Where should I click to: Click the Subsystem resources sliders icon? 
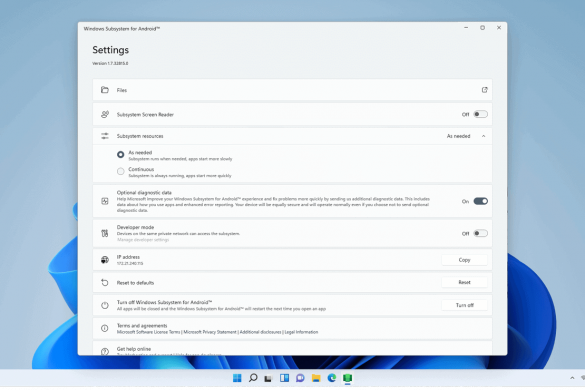[105, 136]
